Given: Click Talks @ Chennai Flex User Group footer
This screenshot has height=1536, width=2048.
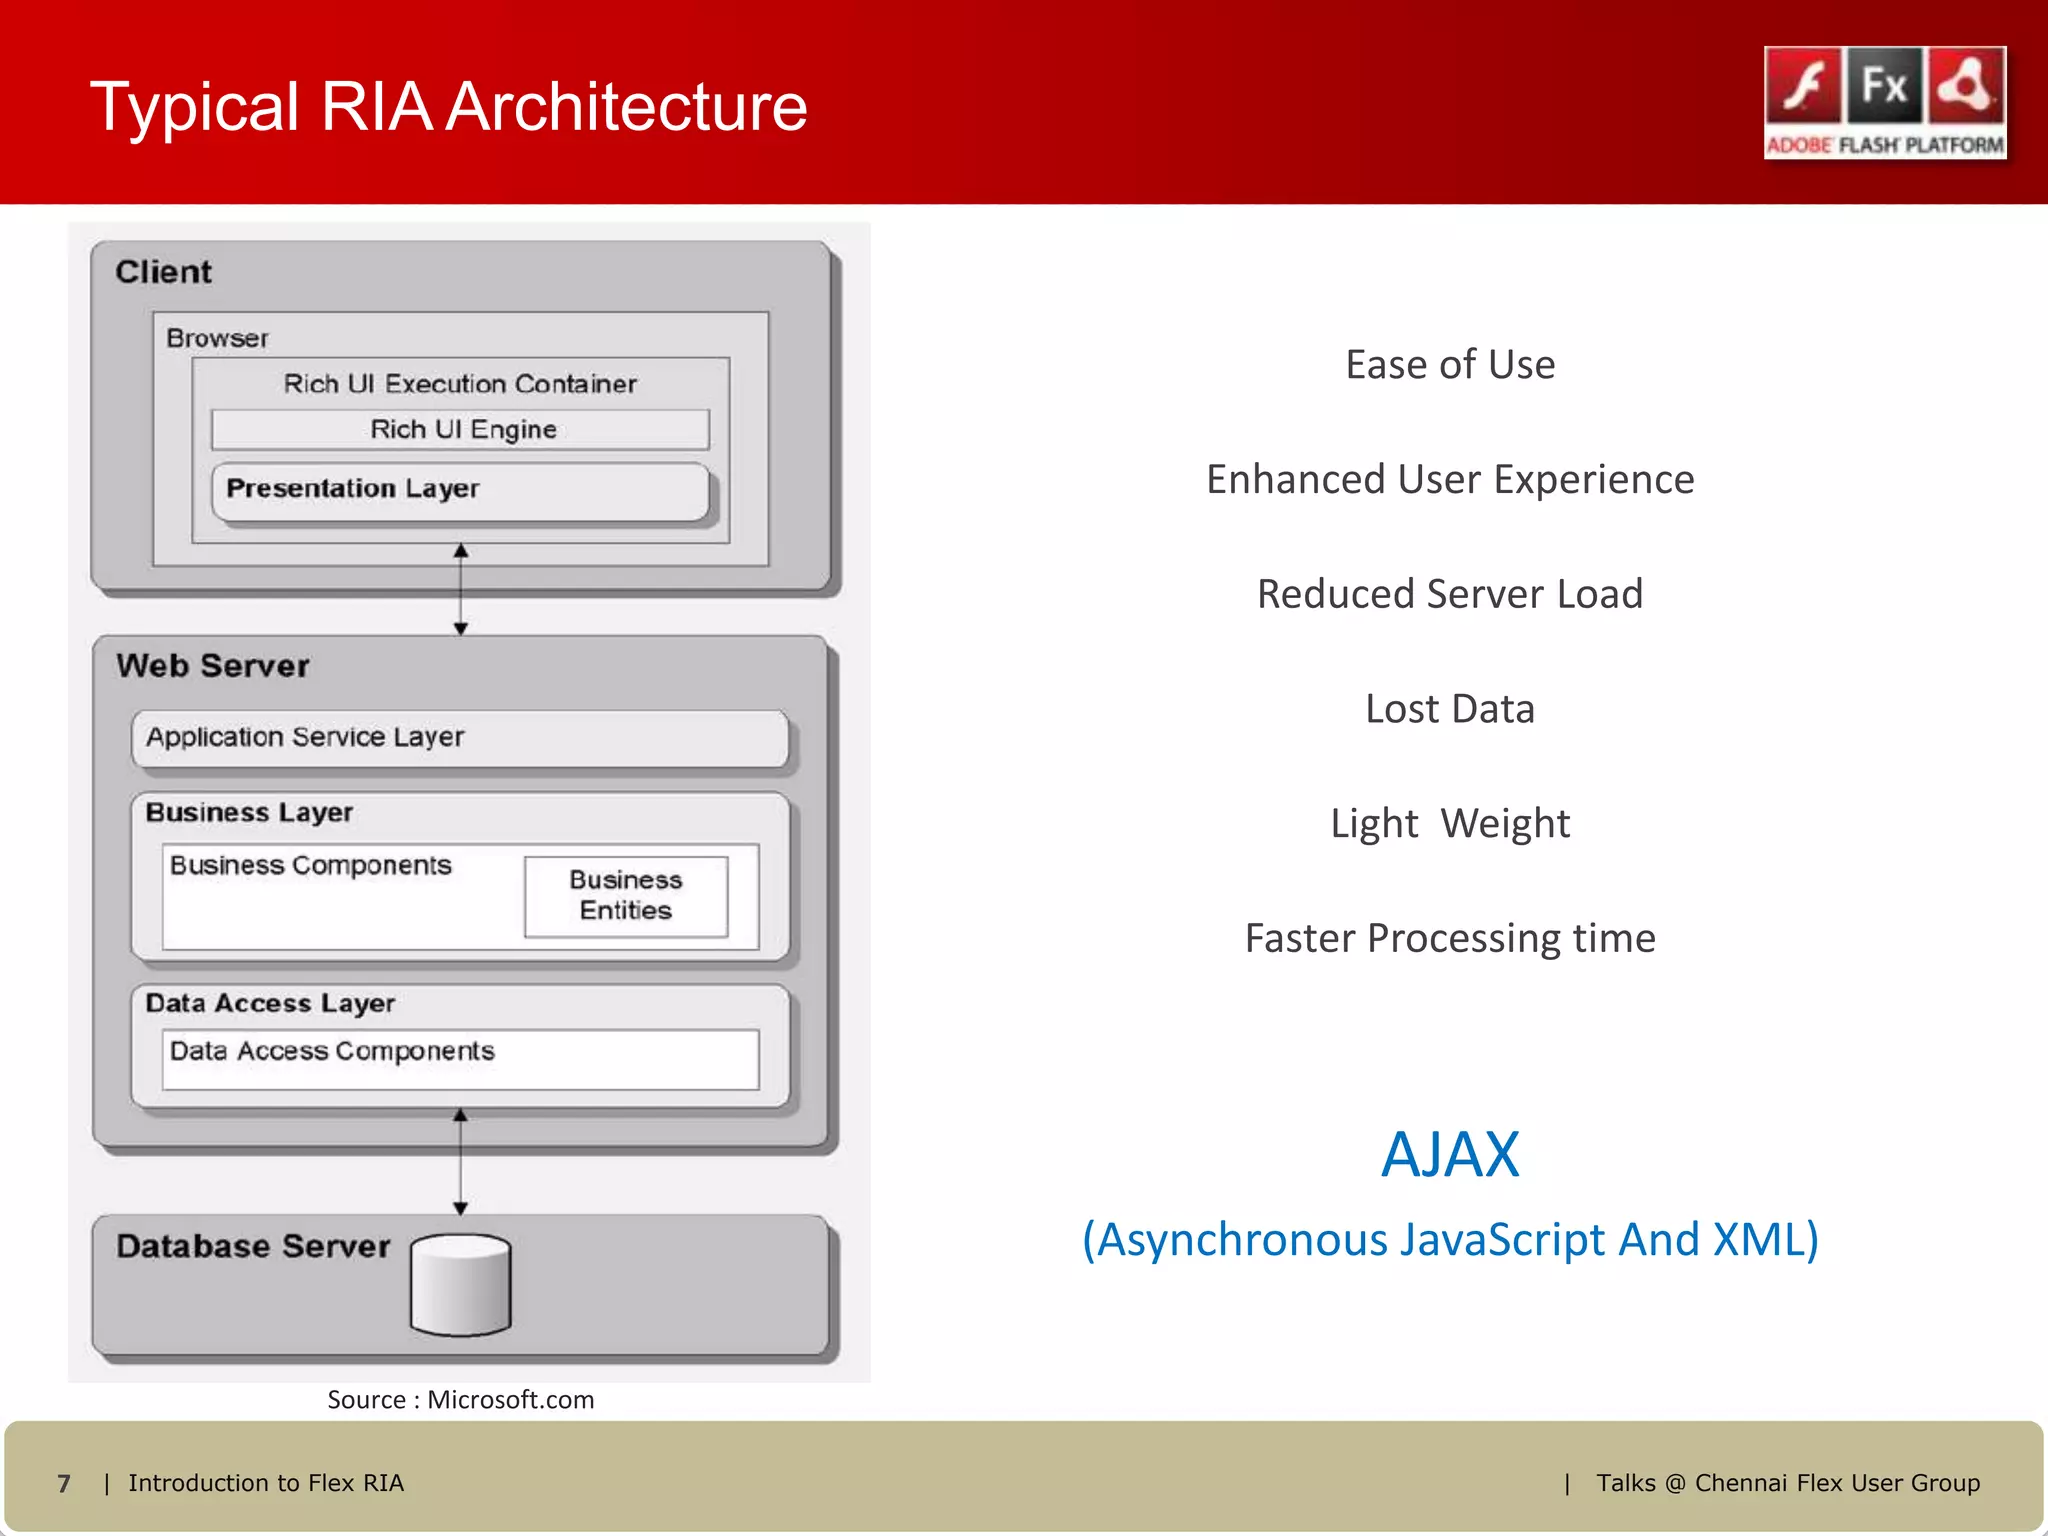Looking at the screenshot, I should [x=1787, y=1483].
